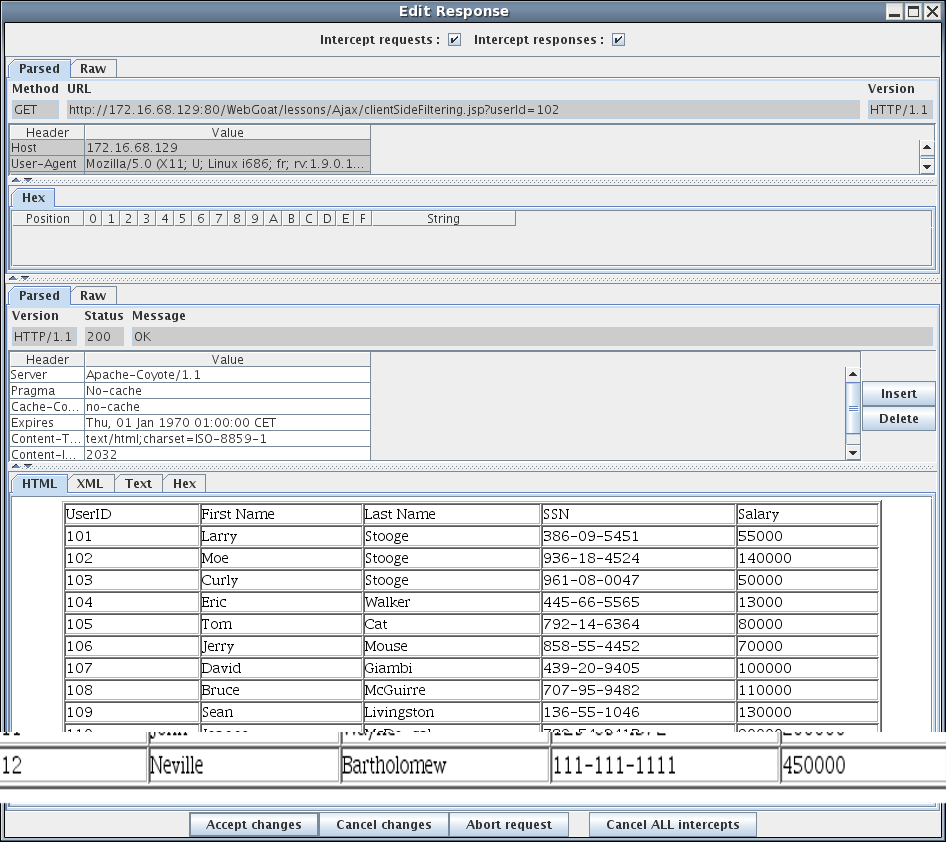Click up arrow of response headers scrollbar
Screen dimensions: 946x842
(x=852, y=375)
